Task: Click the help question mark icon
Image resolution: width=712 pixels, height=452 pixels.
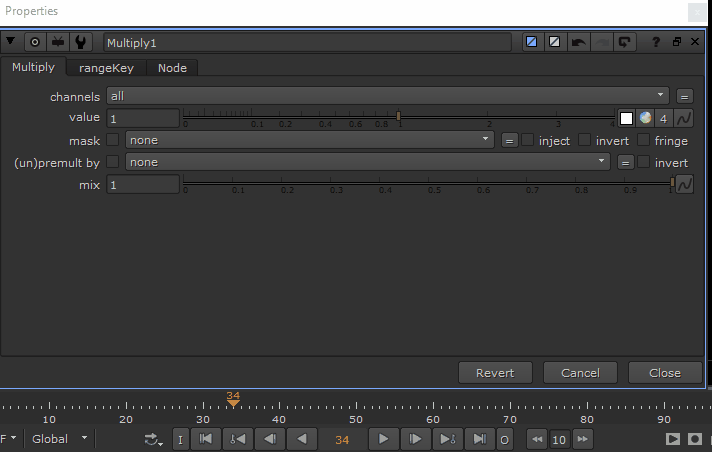Action: click(x=656, y=43)
